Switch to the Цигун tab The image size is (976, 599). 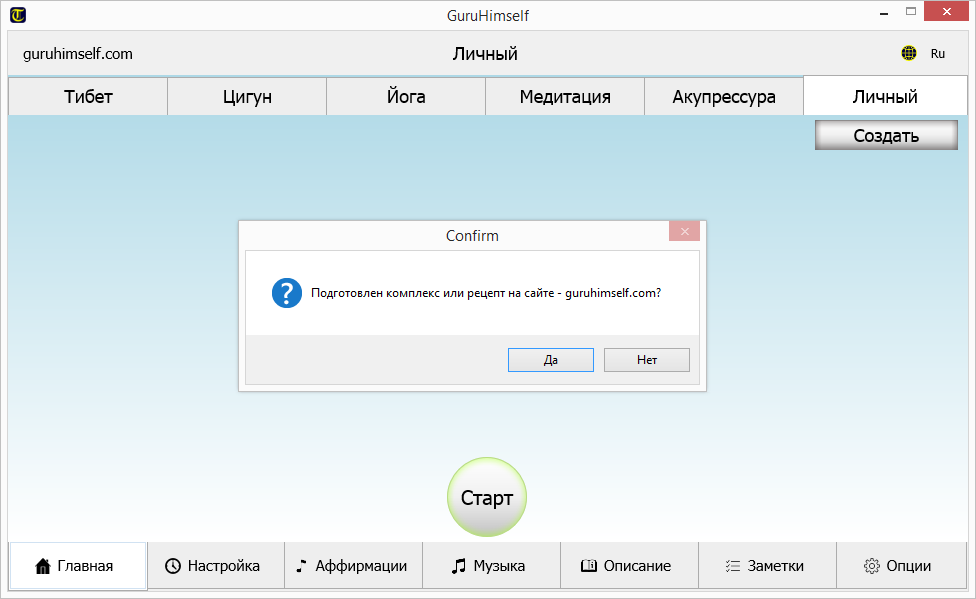tap(247, 97)
